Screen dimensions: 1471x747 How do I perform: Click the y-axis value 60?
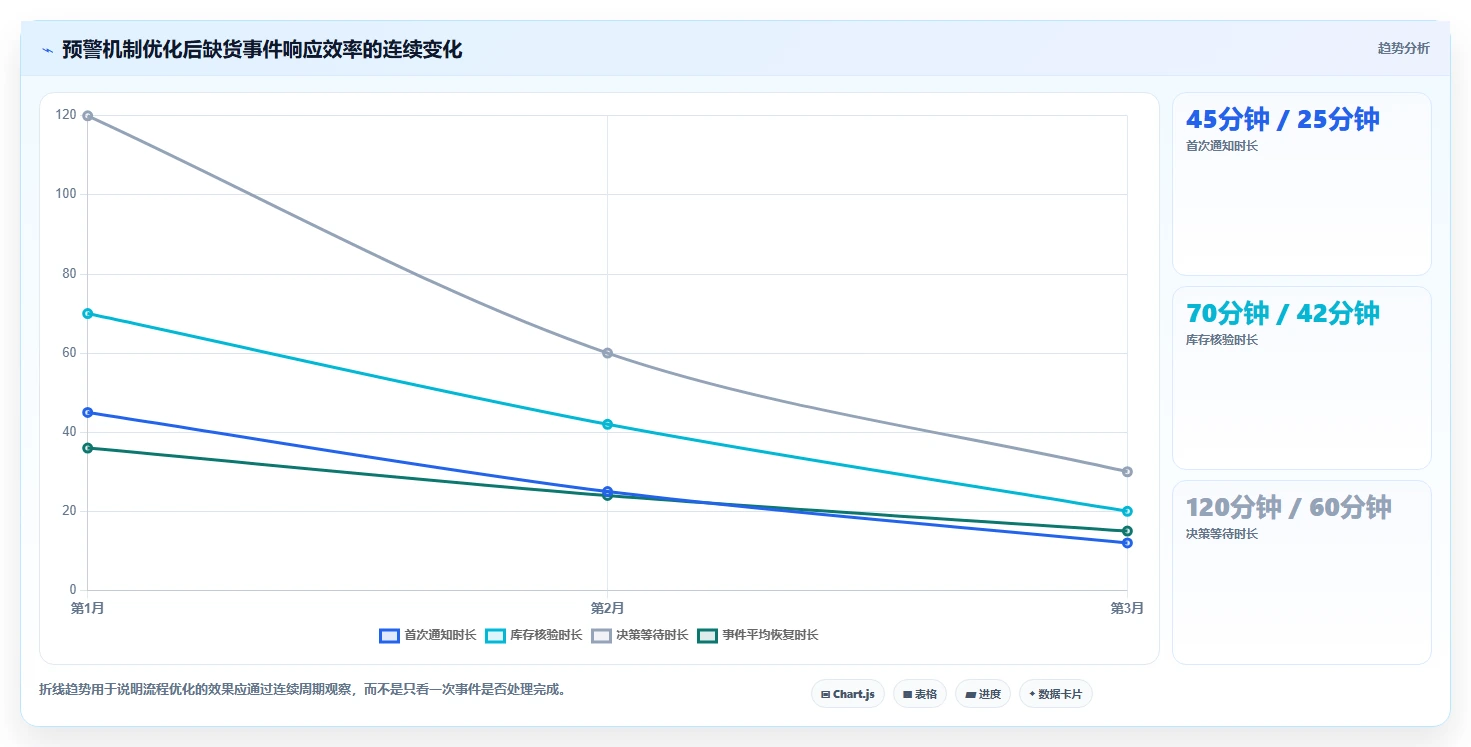[69, 352]
